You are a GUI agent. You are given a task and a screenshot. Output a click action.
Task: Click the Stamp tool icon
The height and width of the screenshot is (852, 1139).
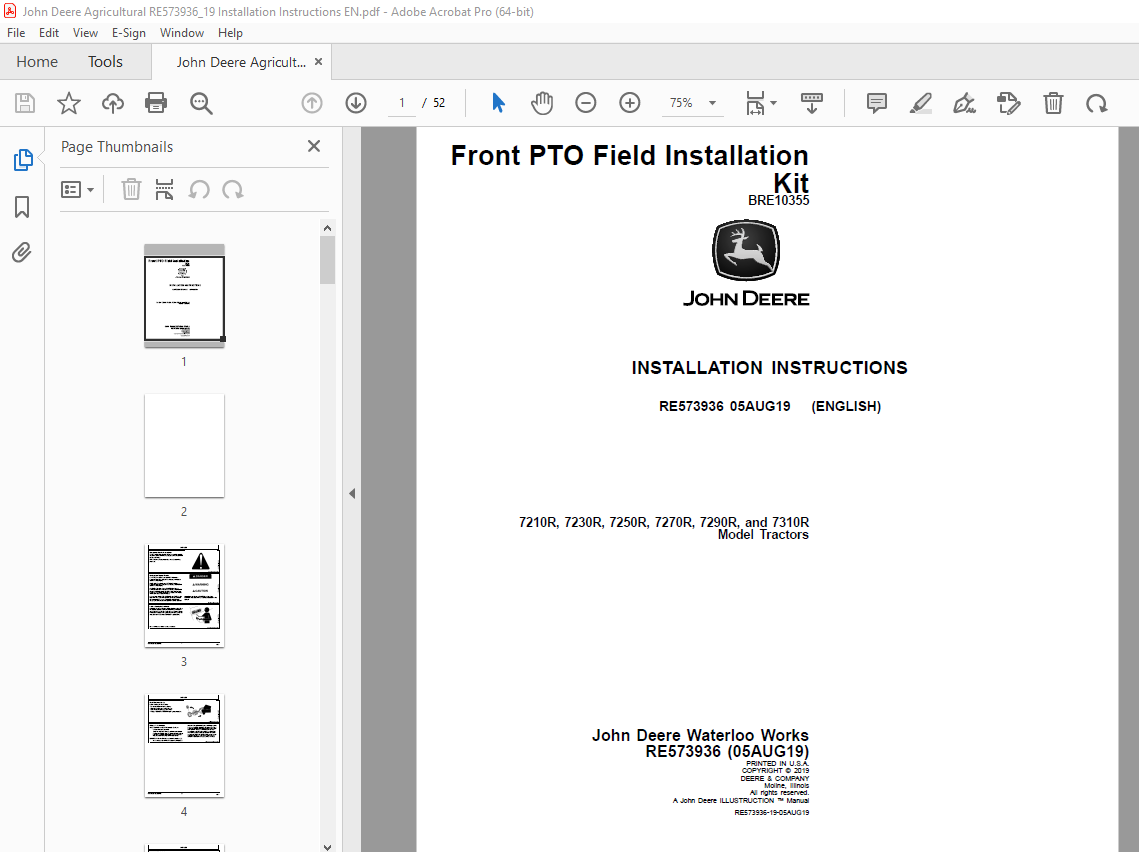pyautogui.click(x=1008, y=103)
